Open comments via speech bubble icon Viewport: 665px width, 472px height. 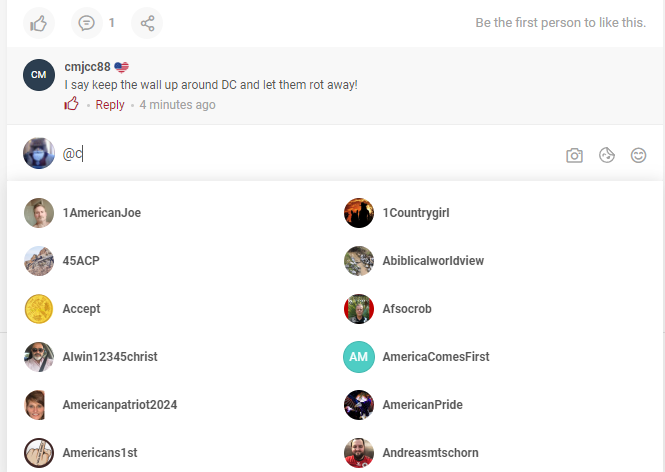pyautogui.click(x=87, y=23)
